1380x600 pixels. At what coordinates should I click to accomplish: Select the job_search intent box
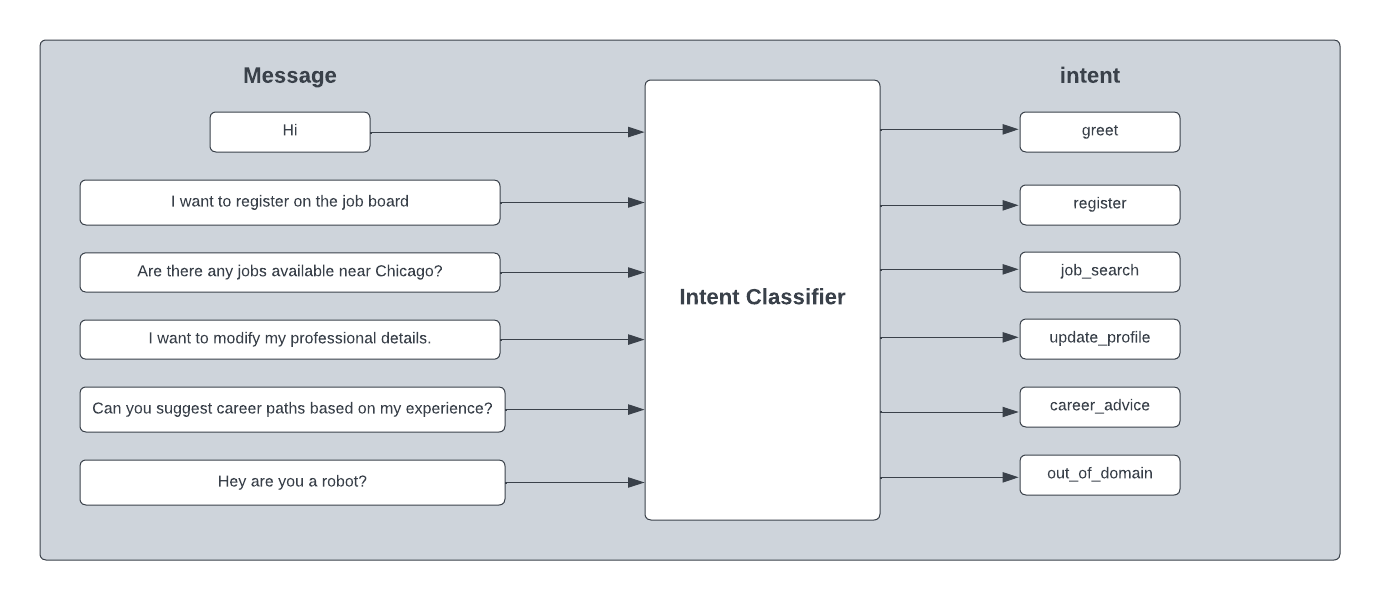coord(1099,271)
